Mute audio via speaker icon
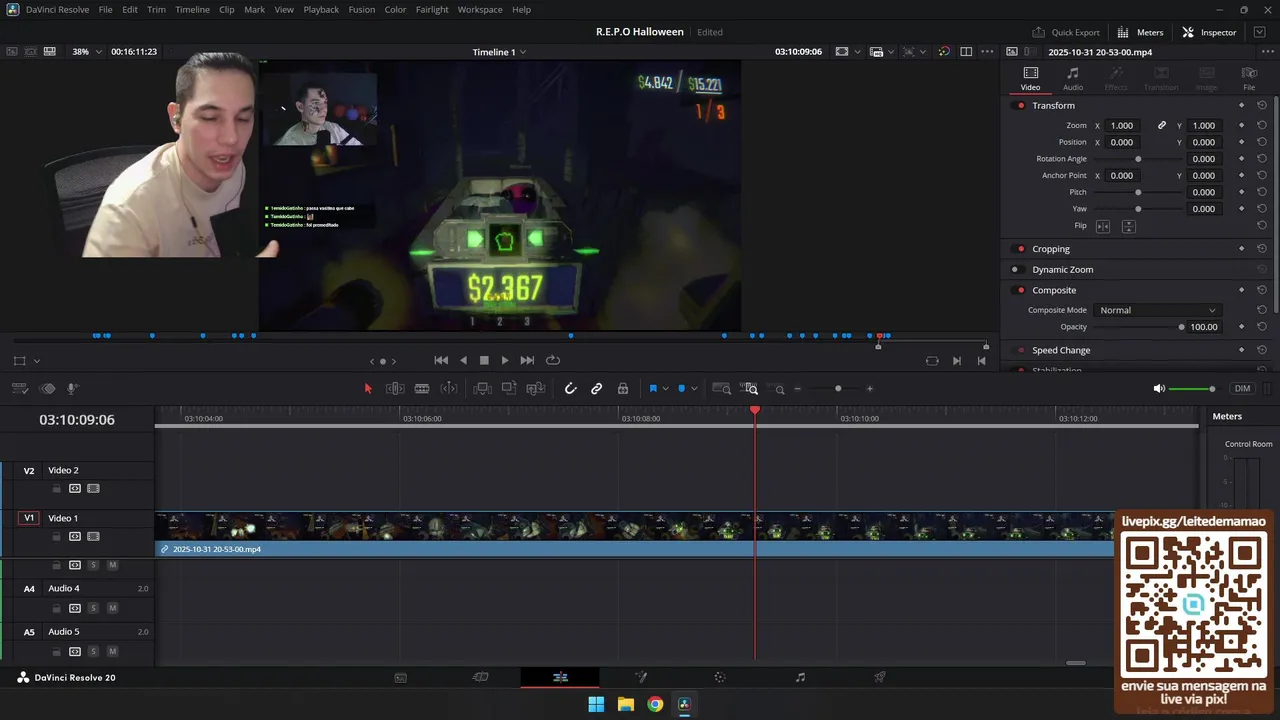The image size is (1280, 720). (x=1158, y=388)
